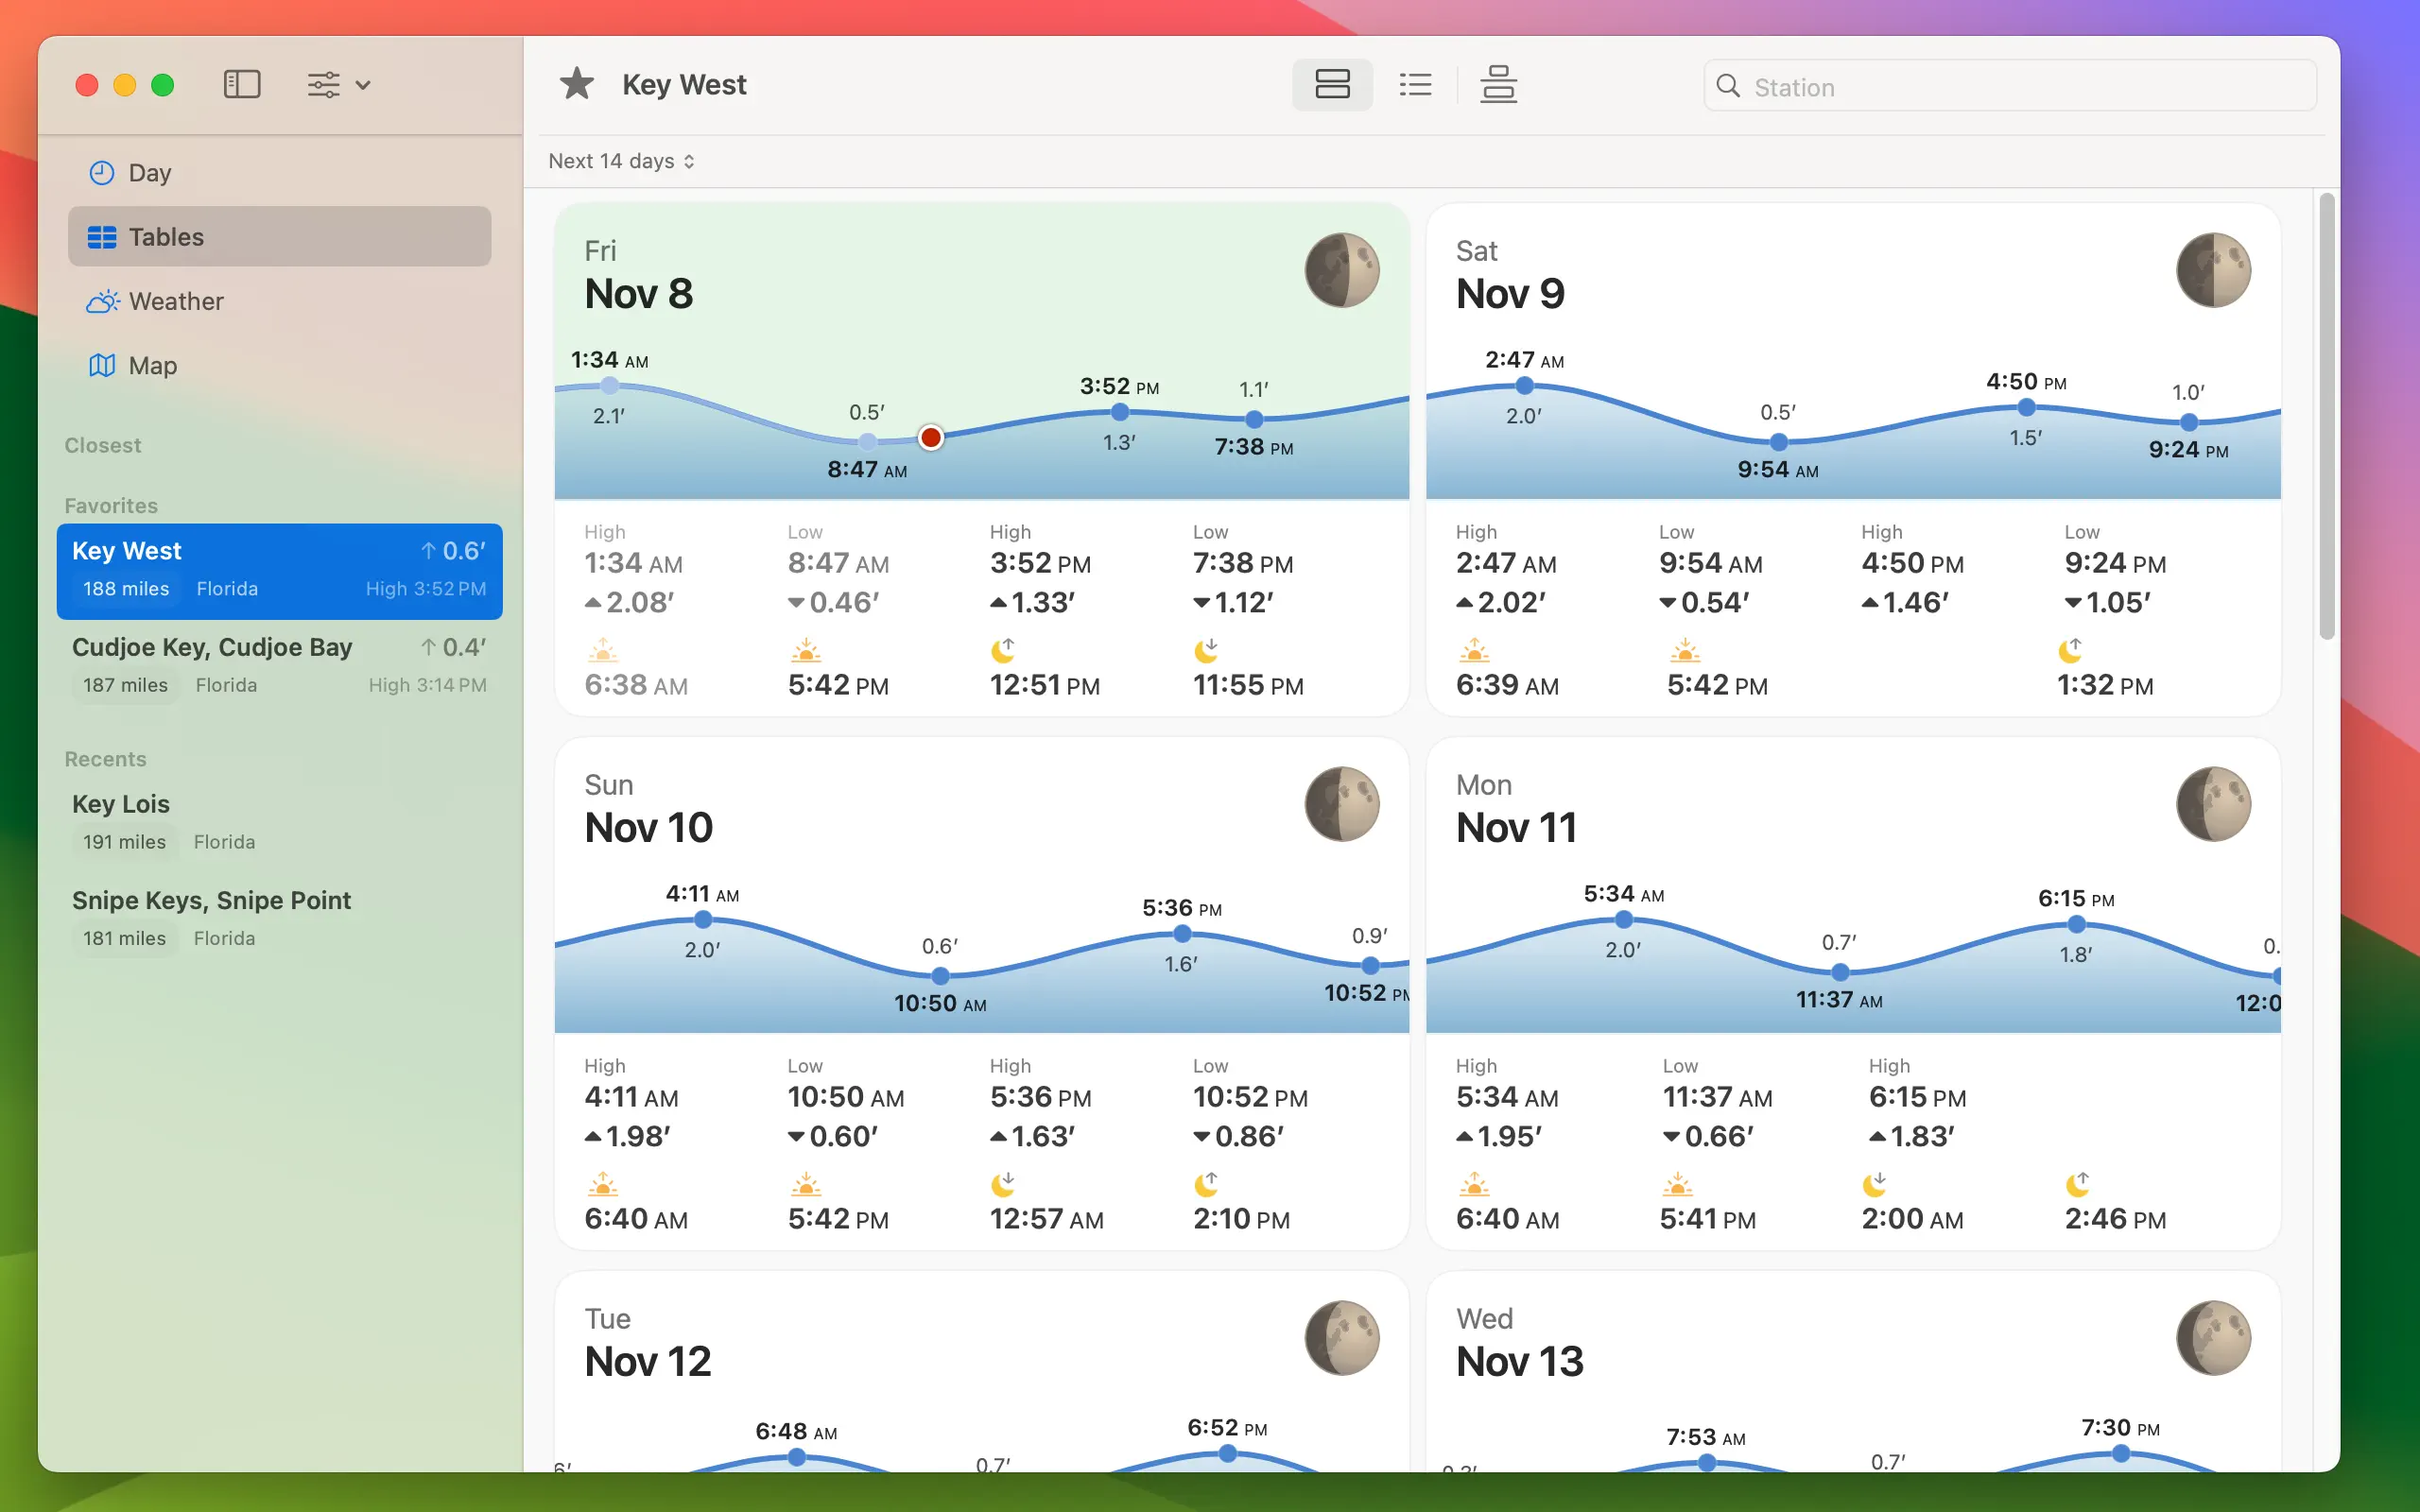Open the Weather section
The image size is (2420, 1512).
point(176,301)
